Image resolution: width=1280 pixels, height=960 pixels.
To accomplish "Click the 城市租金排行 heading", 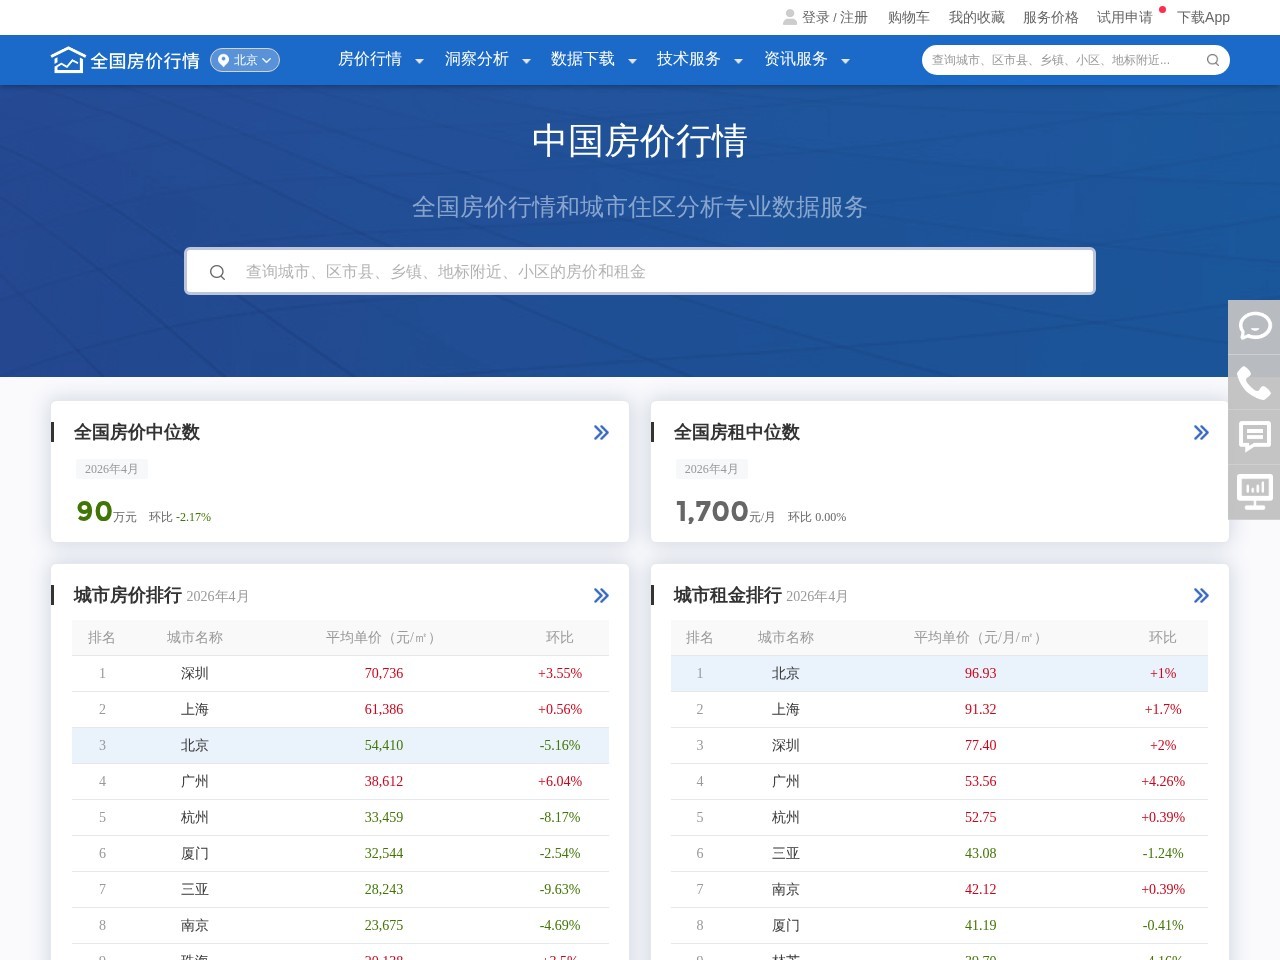I will pos(728,595).
